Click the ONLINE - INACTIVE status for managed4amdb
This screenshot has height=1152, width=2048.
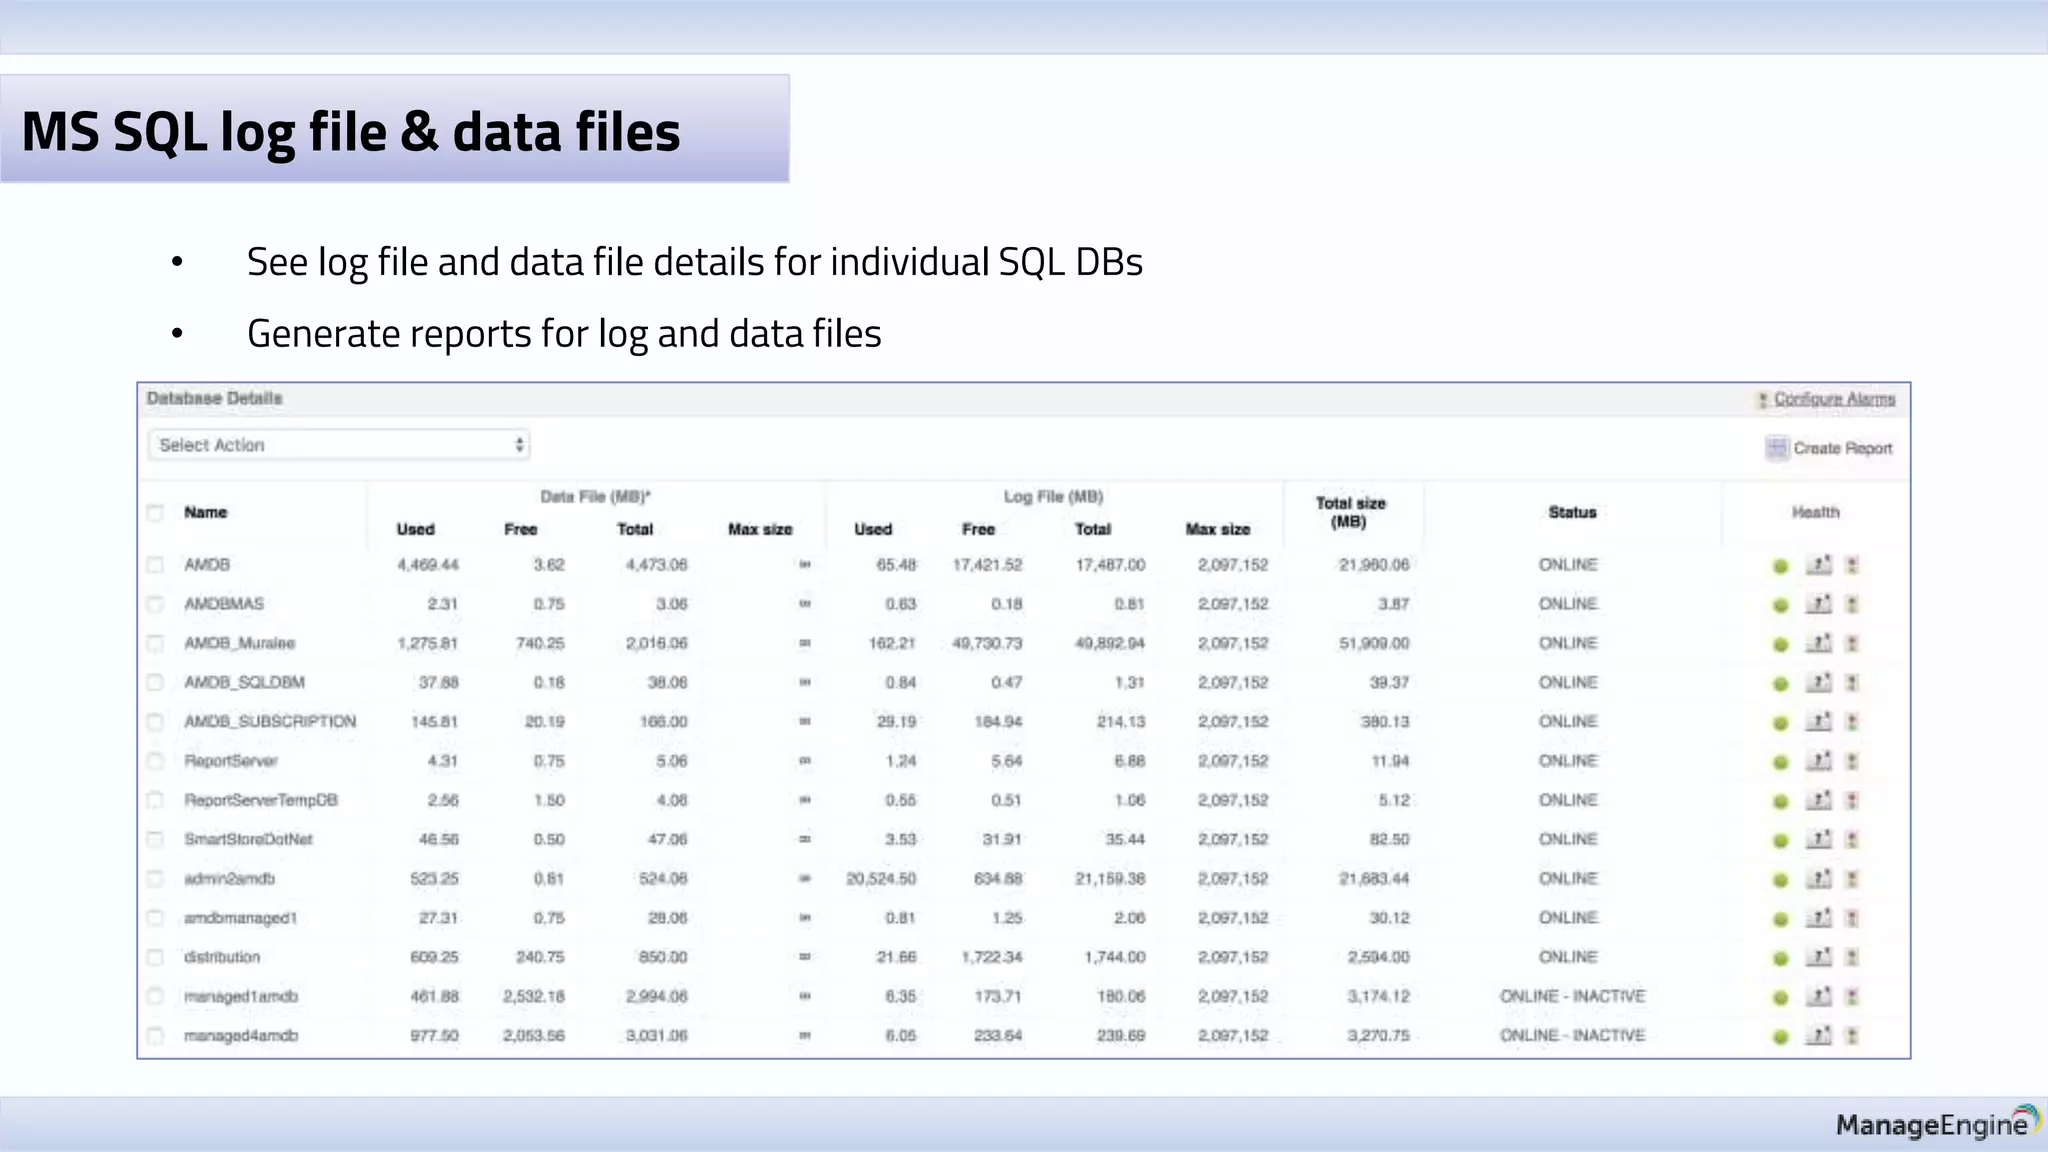point(1572,1035)
